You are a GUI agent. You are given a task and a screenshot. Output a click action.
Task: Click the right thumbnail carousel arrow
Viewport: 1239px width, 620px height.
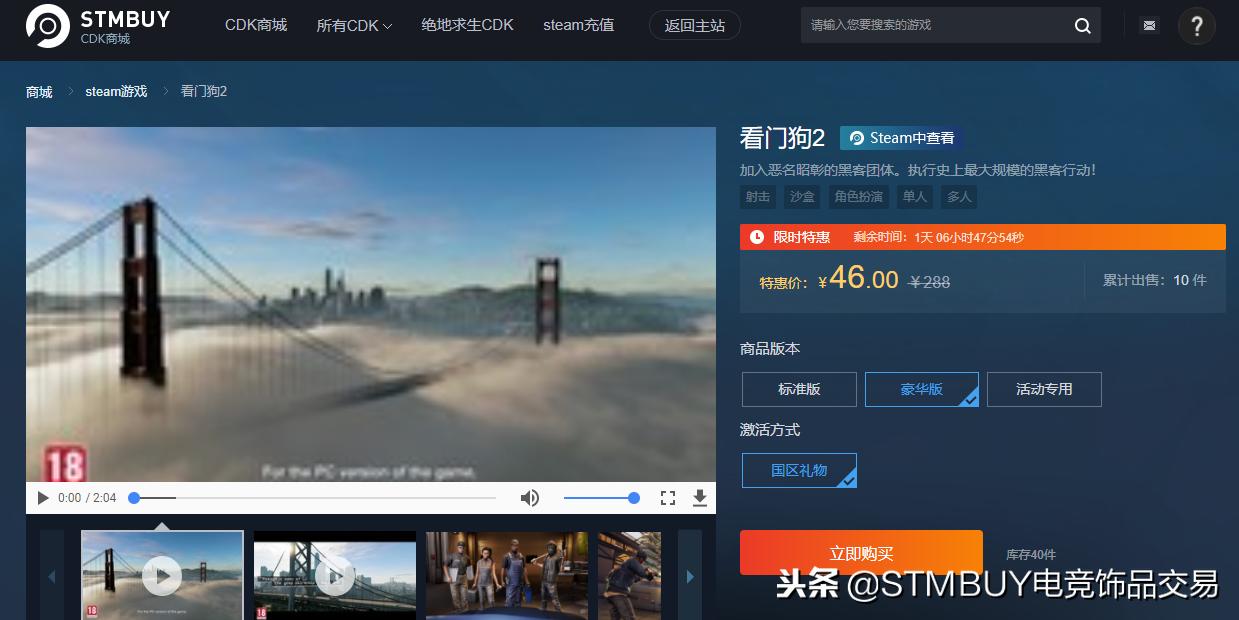click(x=689, y=576)
